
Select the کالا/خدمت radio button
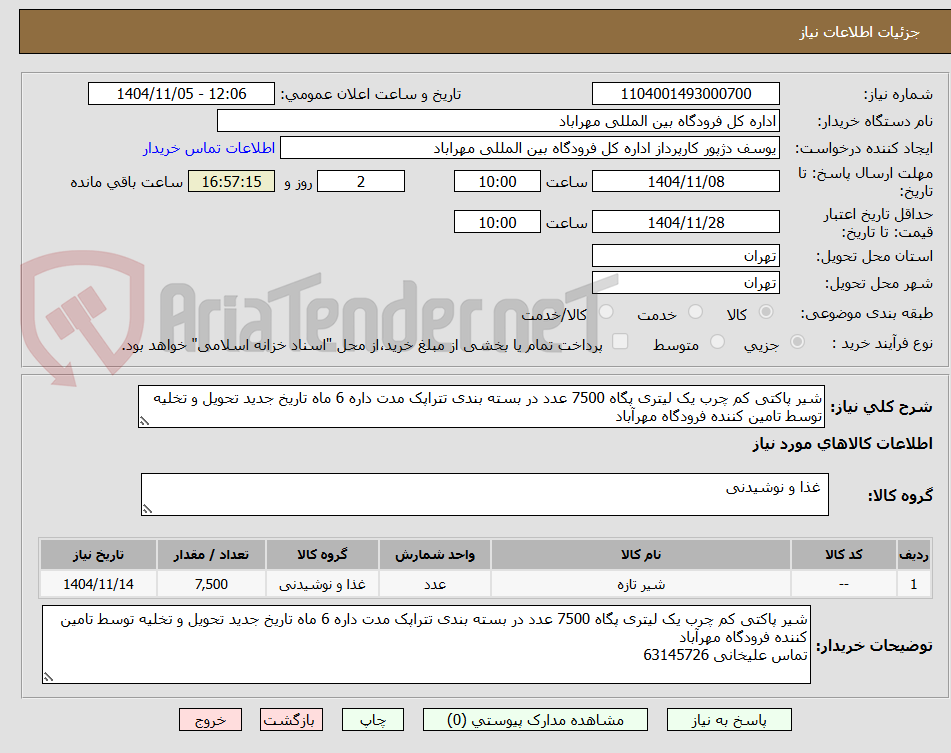(606, 312)
